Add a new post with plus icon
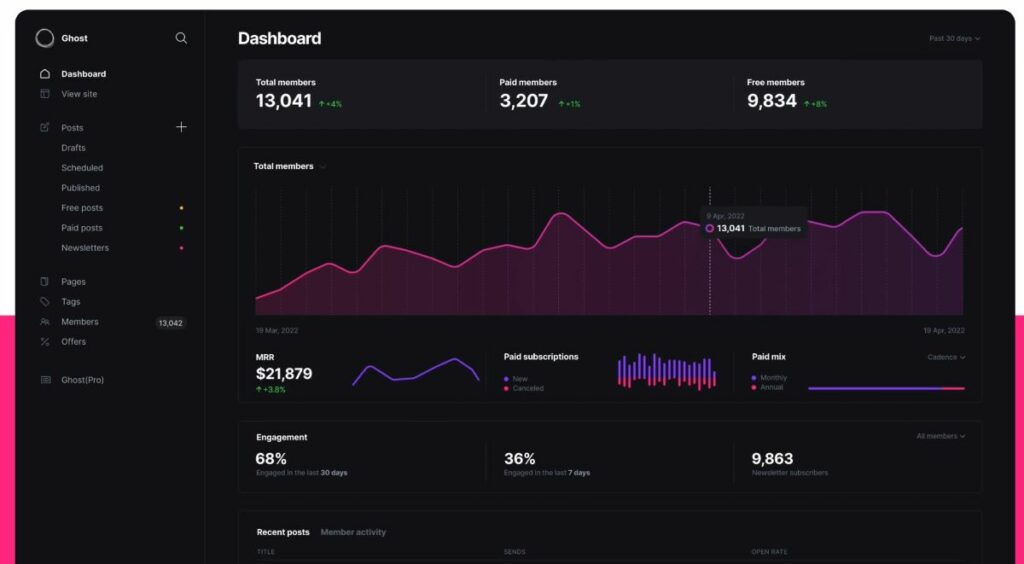The width and height of the screenshot is (1024, 564). 181,127
